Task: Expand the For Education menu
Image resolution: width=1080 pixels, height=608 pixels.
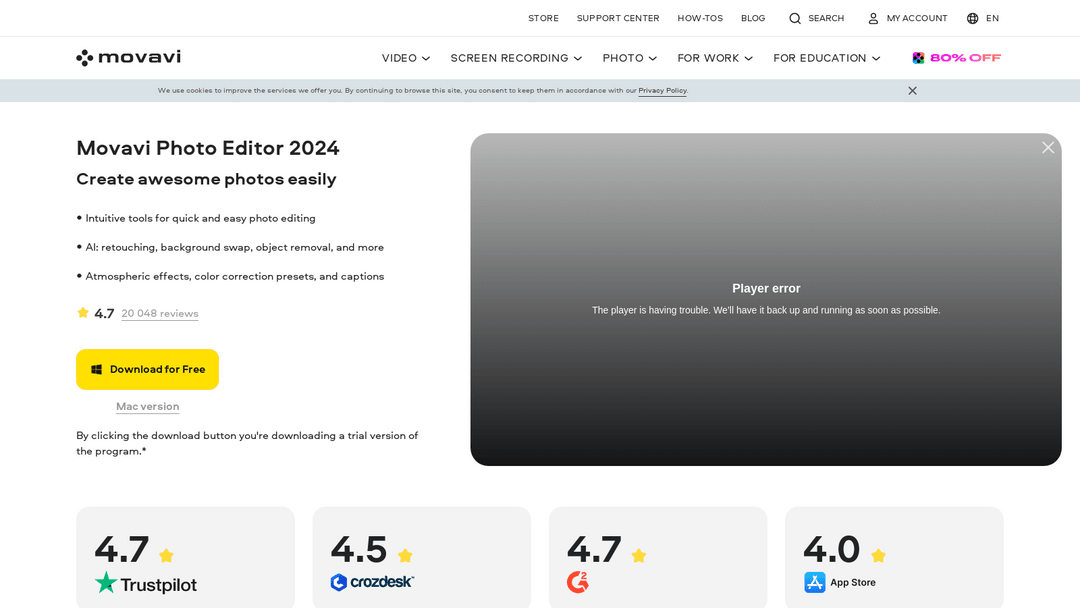Action: [x=826, y=58]
